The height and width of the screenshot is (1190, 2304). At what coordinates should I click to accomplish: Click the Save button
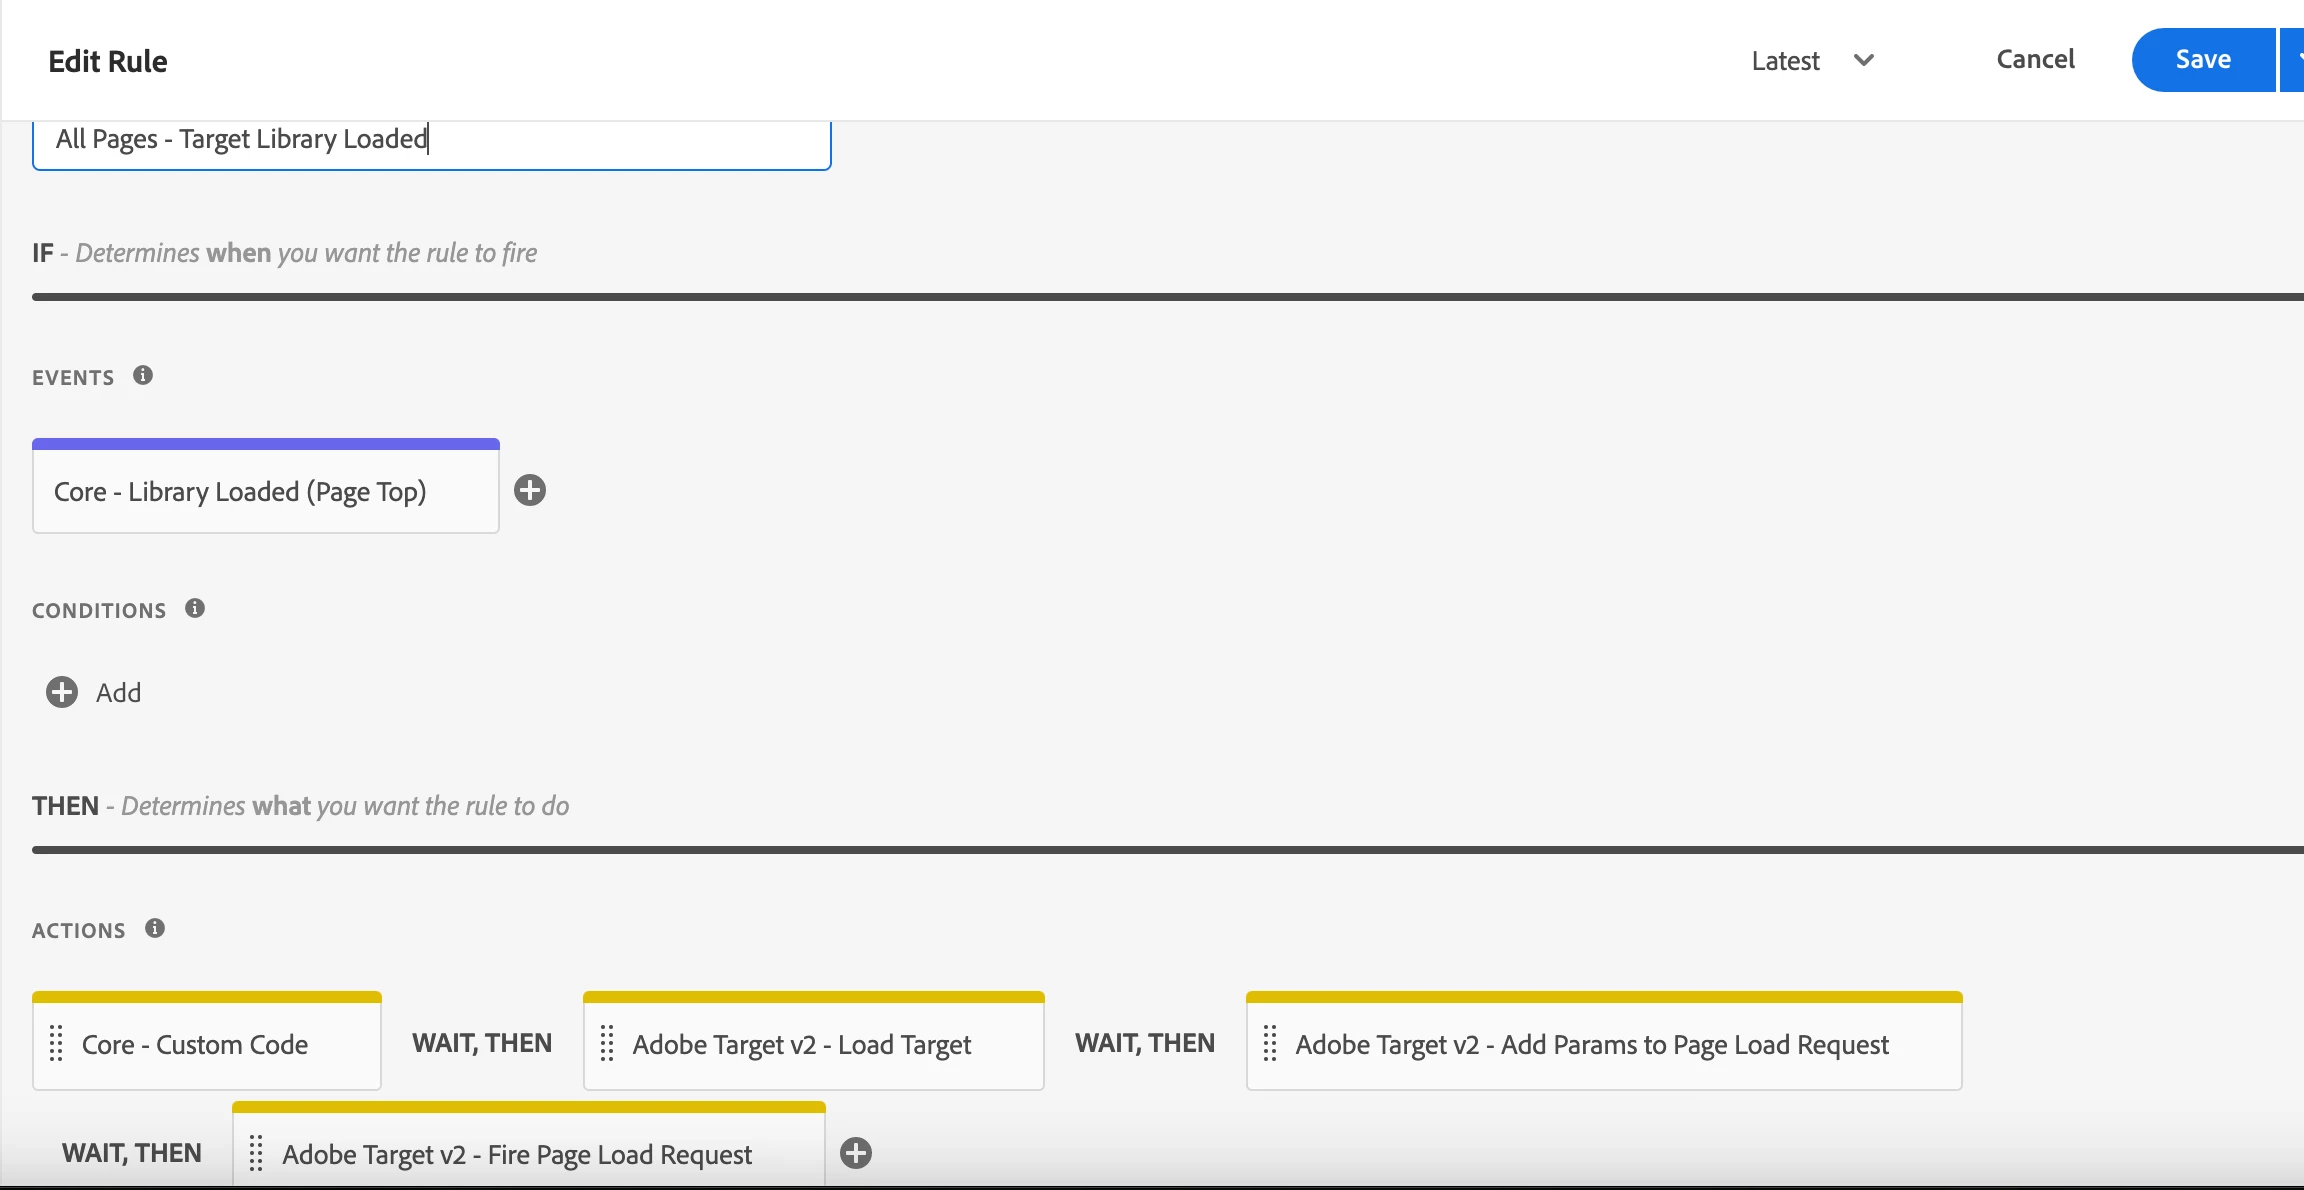pyautogui.click(x=2203, y=60)
